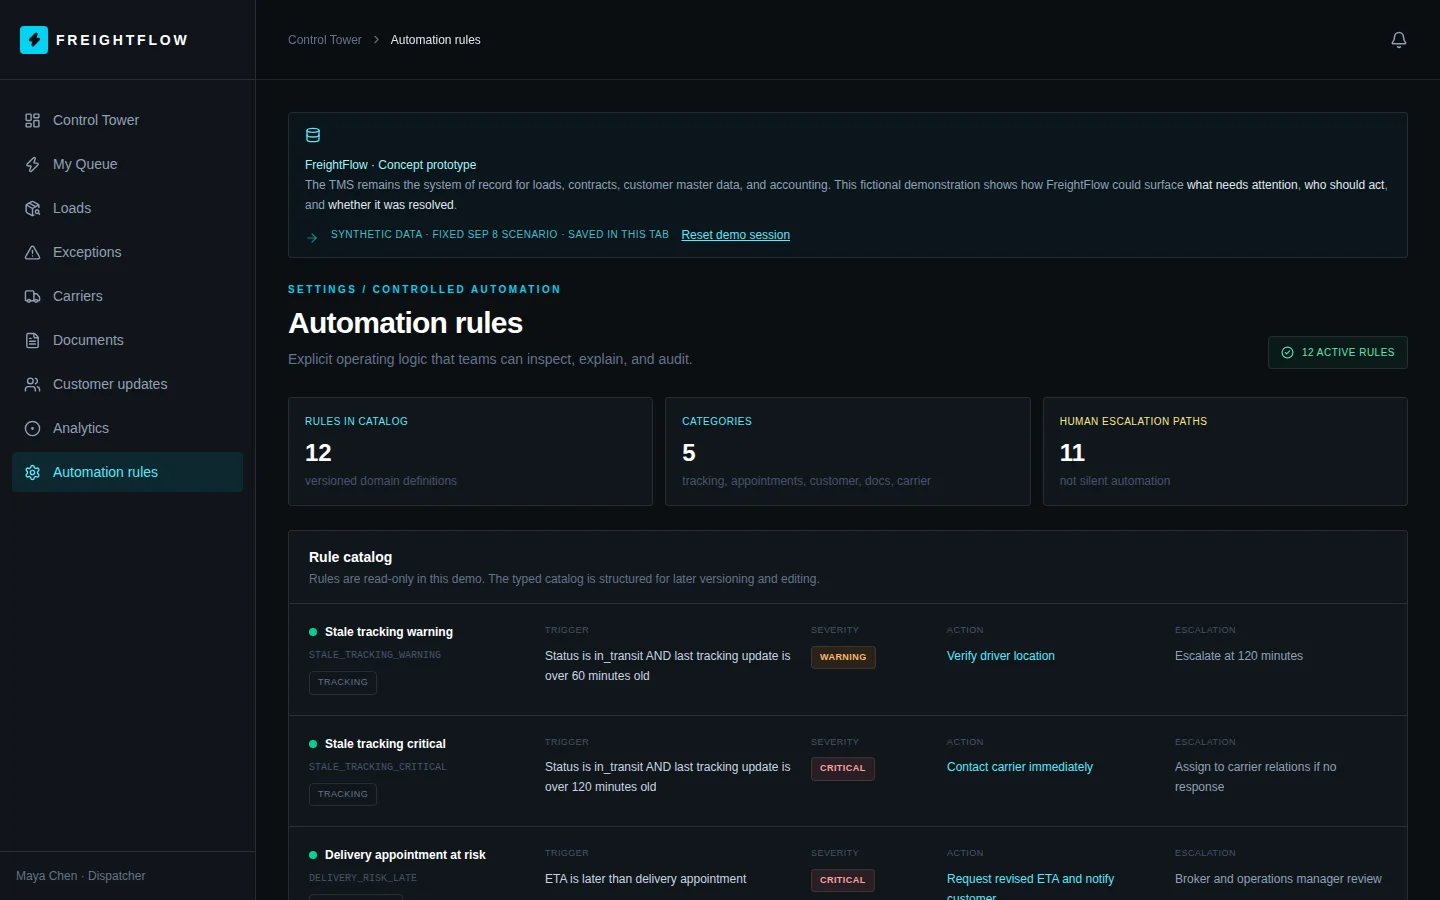Image resolution: width=1440 pixels, height=900 pixels.
Task: Click the Exceptions warning triangle icon
Action: pos(32,252)
